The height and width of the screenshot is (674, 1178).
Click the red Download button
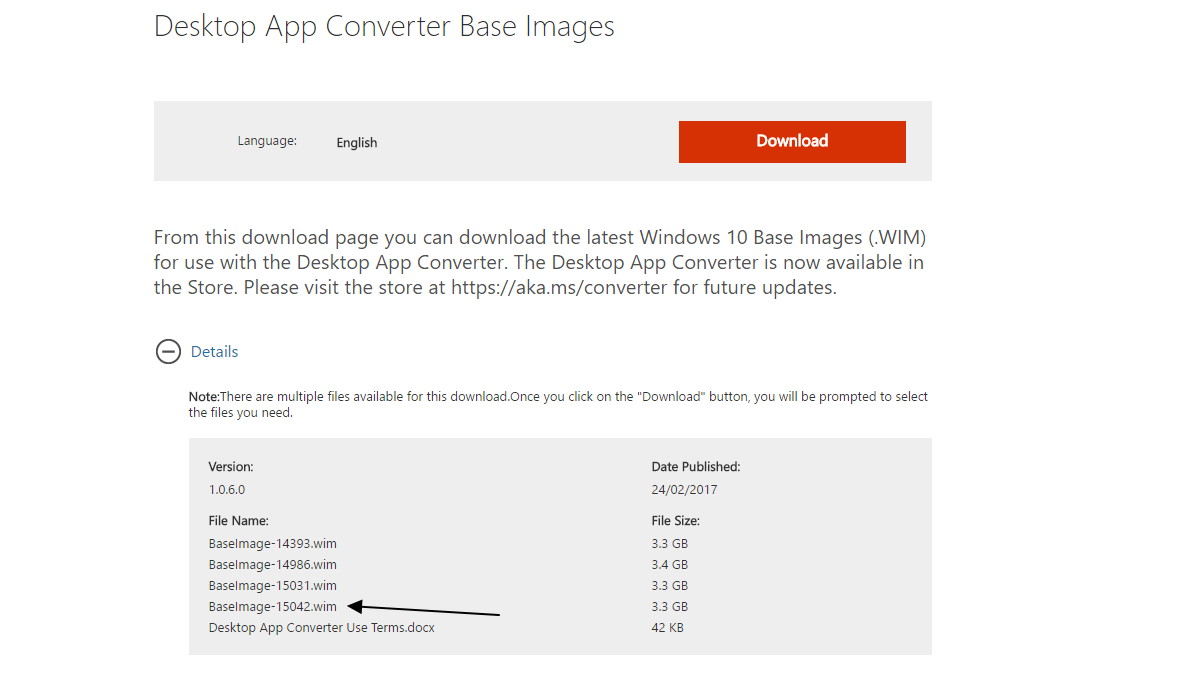[792, 141]
